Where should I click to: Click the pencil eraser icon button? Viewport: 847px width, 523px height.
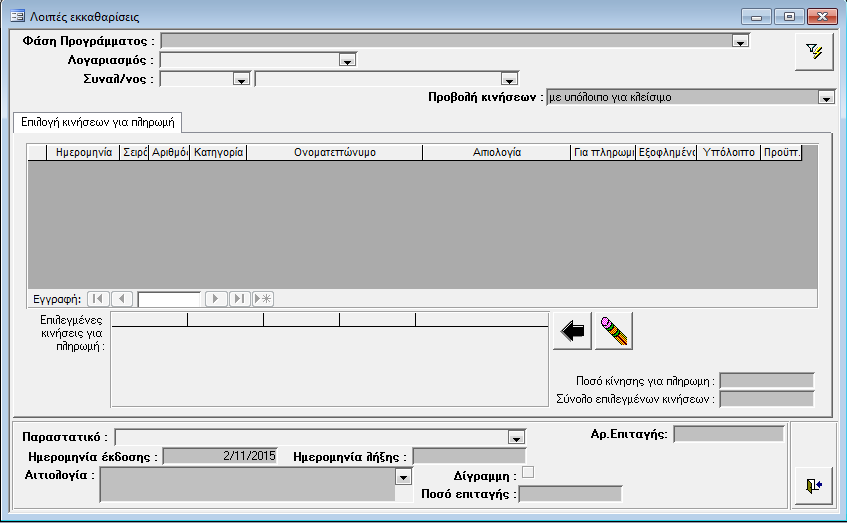click(x=613, y=332)
